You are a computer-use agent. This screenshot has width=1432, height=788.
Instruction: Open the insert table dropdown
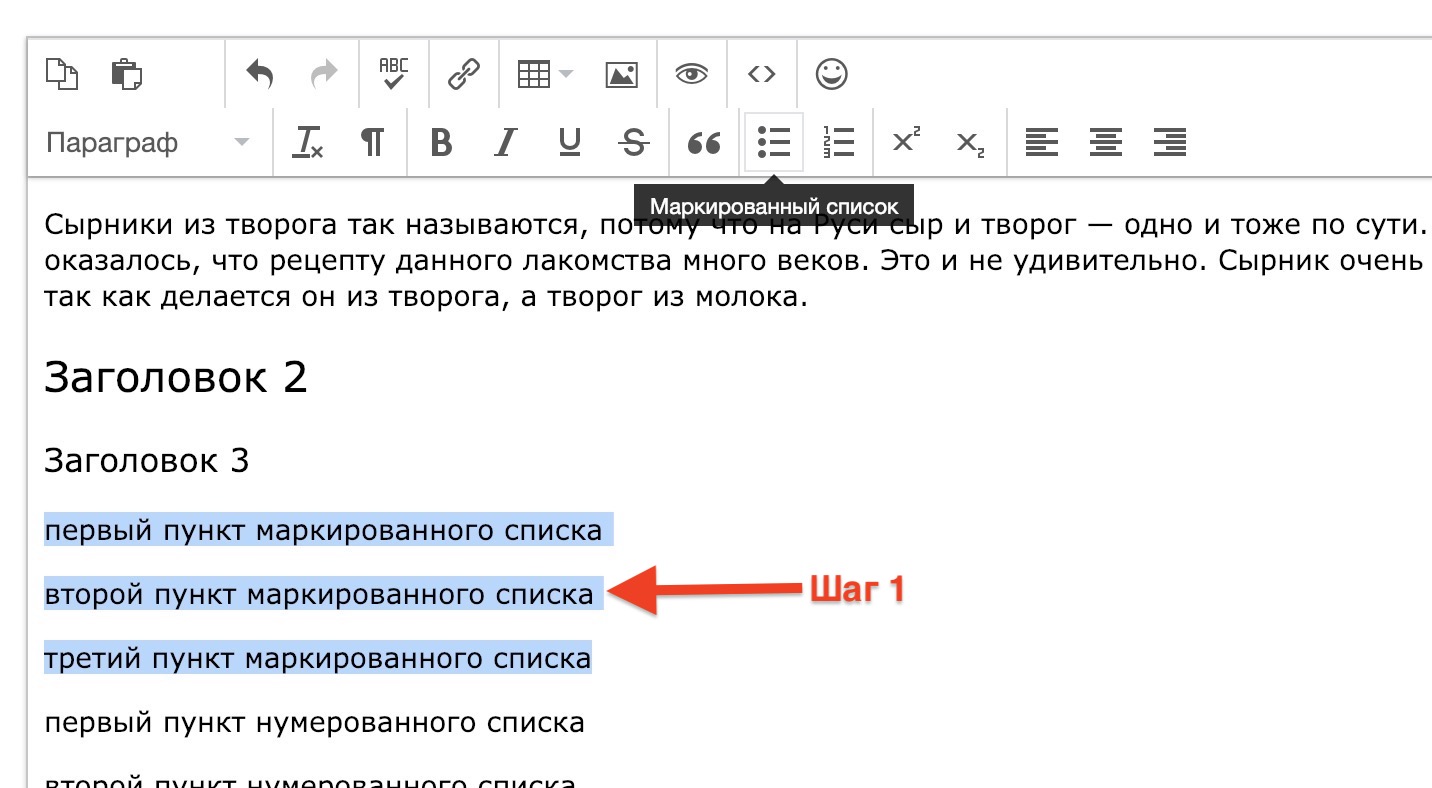(545, 74)
